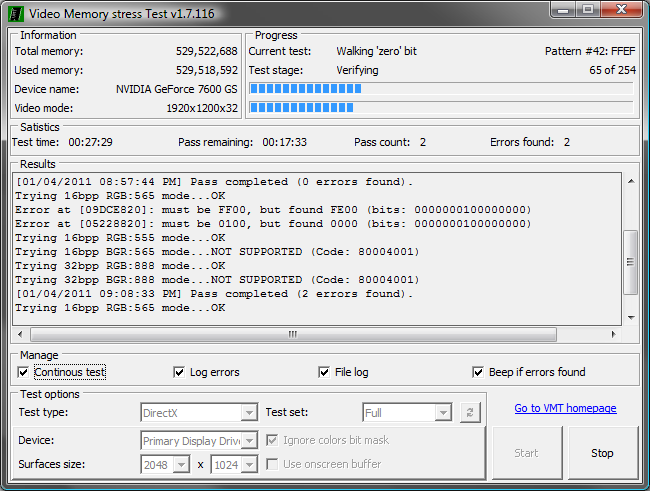The image size is (650, 491).
Task: Open the surface width 2048 dropdown
Action: click(181, 464)
